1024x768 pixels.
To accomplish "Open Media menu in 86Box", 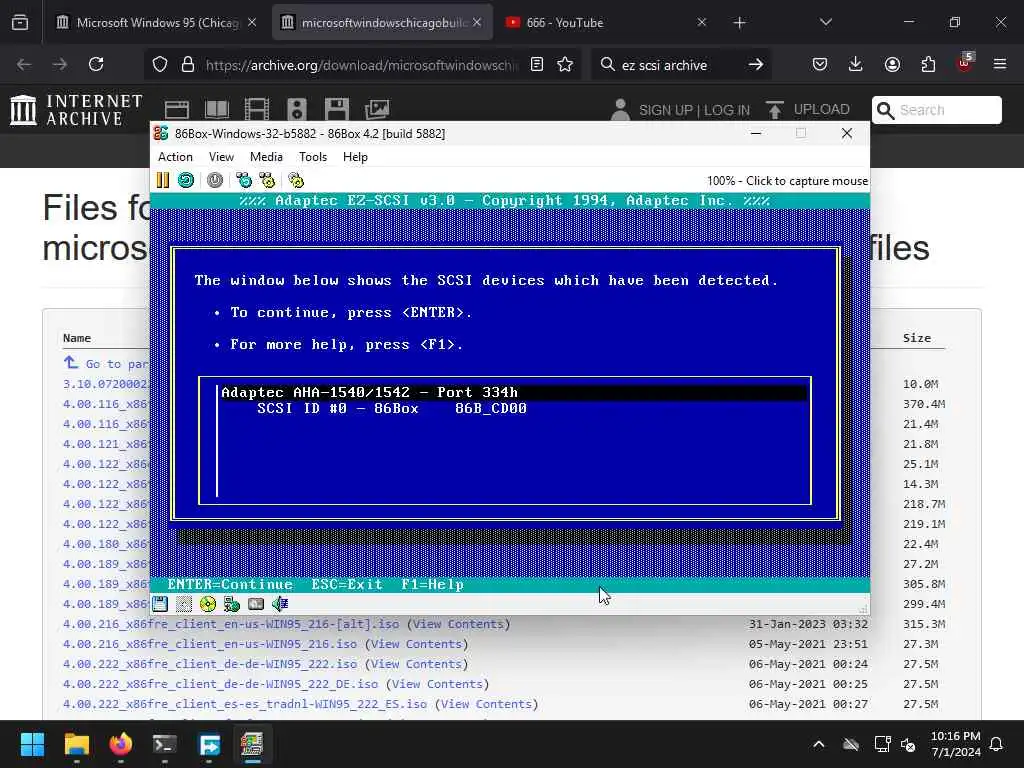I will [x=266, y=157].
